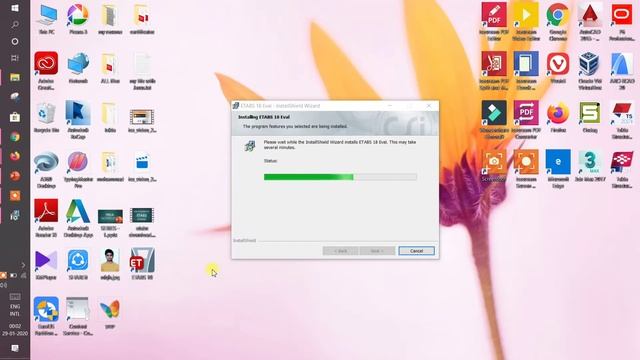Select the Icecream PDF Converter shortcut

tap(526, 120)
